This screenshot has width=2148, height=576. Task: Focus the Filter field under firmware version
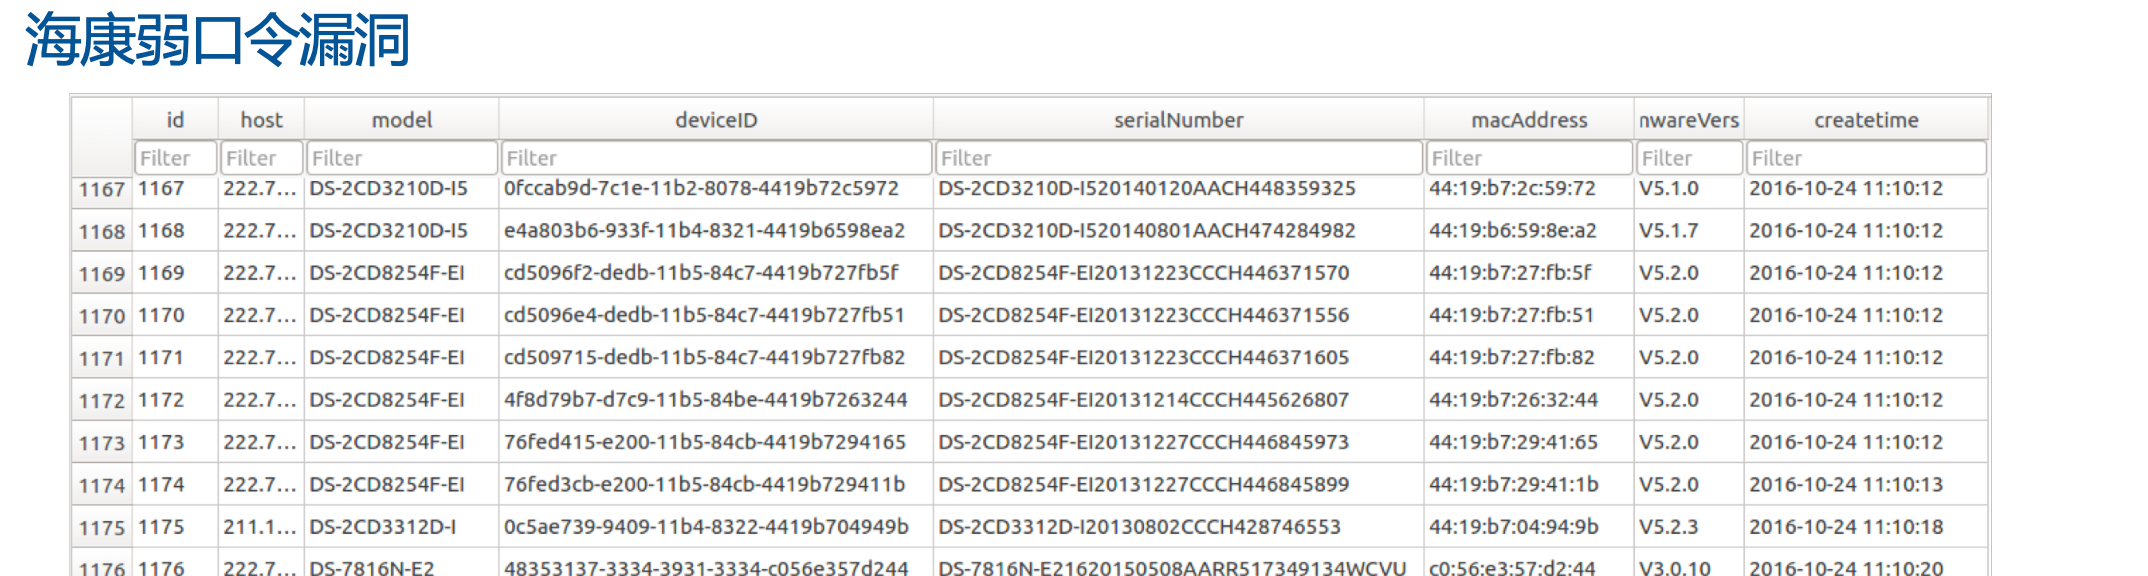pyautogui.click(x=1690, y=158)
